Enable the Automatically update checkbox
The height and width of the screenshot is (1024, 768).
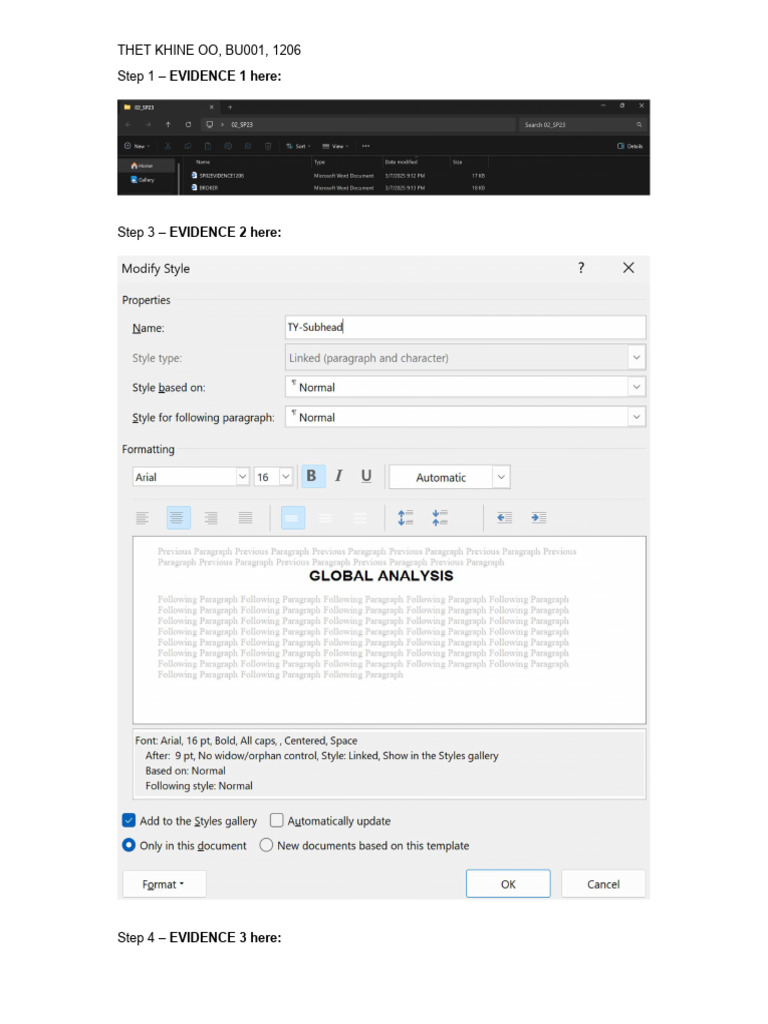277,820
